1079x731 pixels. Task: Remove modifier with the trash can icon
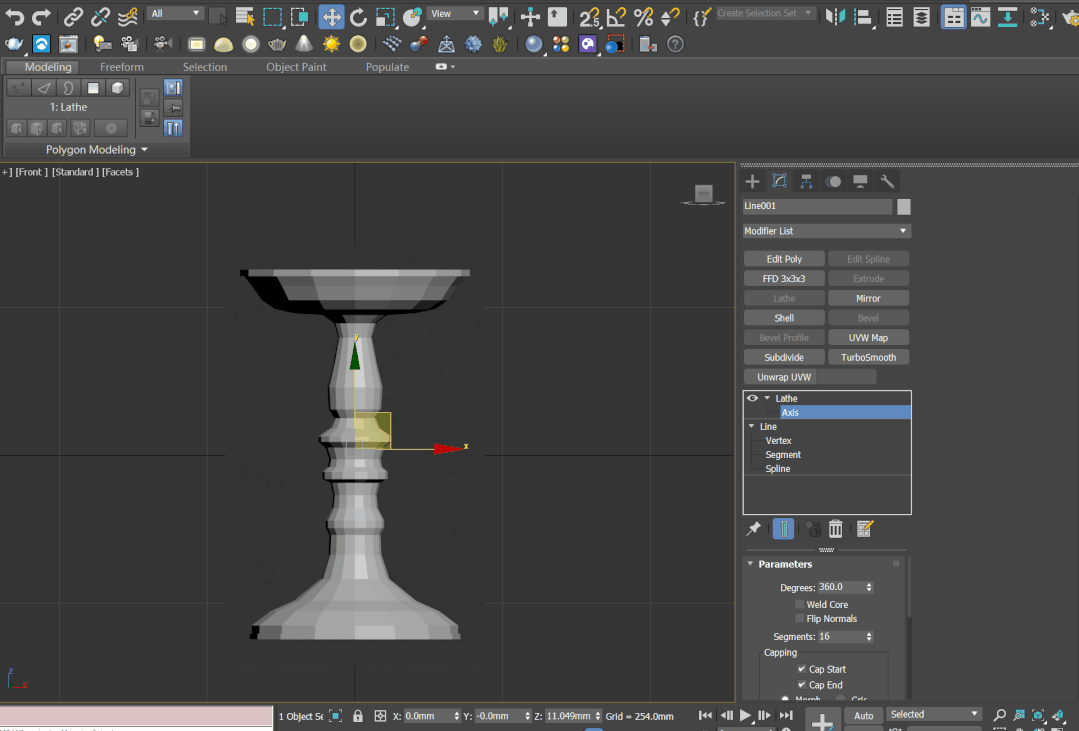click(x=835, y=529)
